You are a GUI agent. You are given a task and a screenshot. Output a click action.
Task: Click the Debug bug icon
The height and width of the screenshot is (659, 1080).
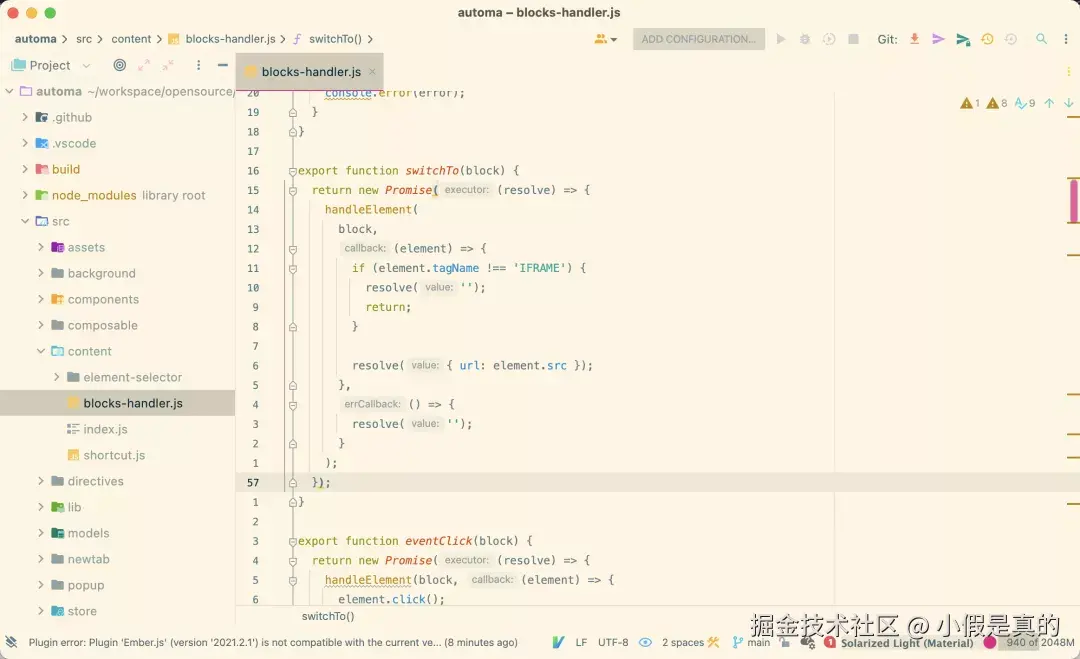coord(804,39)
